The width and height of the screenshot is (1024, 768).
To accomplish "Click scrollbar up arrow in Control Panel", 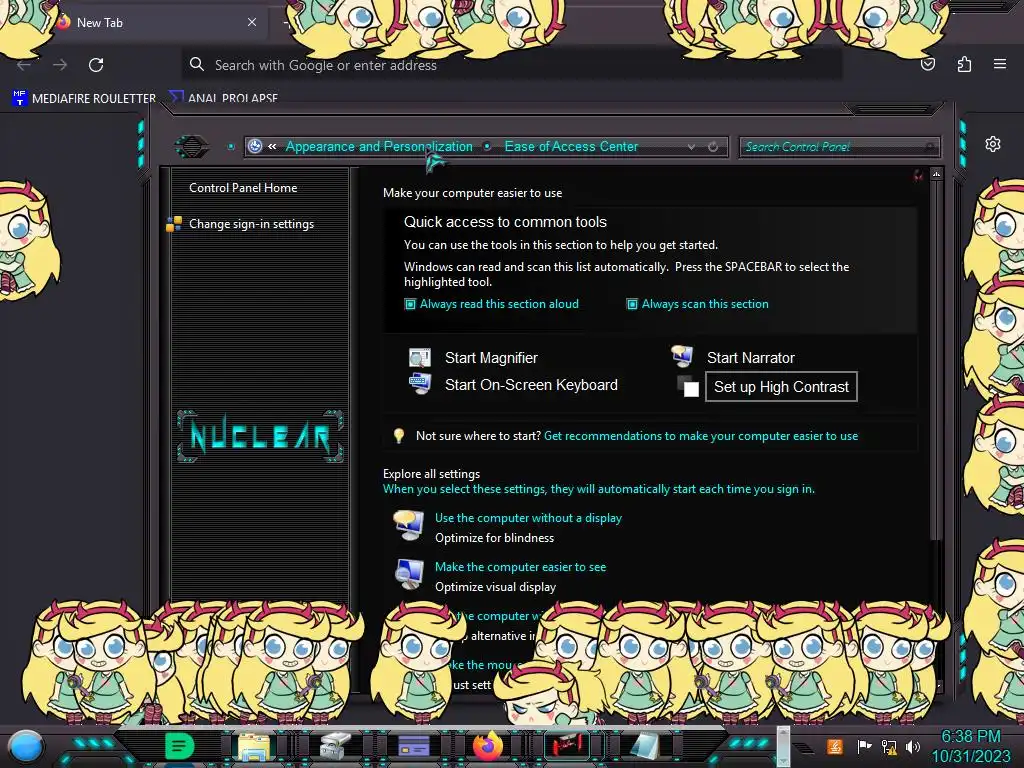I will (x=936, y=174).
